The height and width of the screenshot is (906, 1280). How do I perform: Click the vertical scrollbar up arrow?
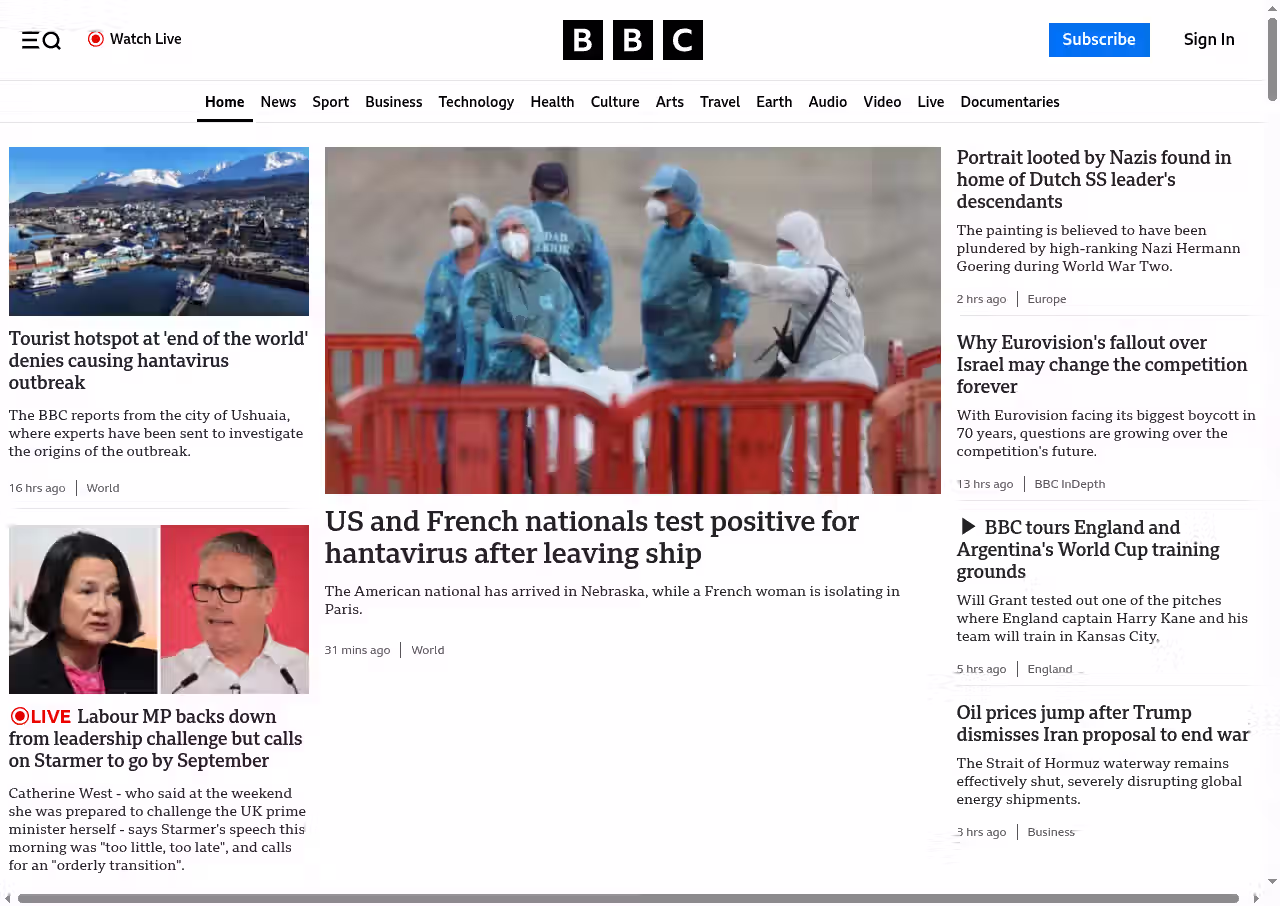(1272, 8)
